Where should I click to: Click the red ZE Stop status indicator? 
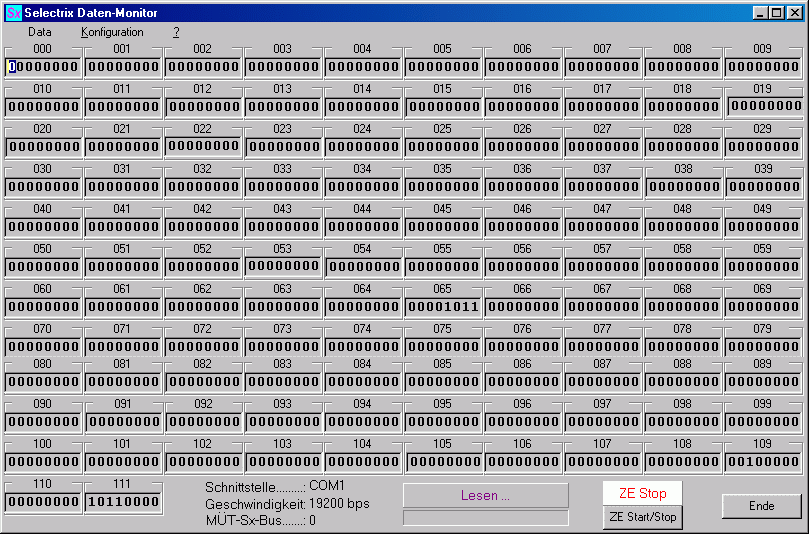click(x=642, y=493)
